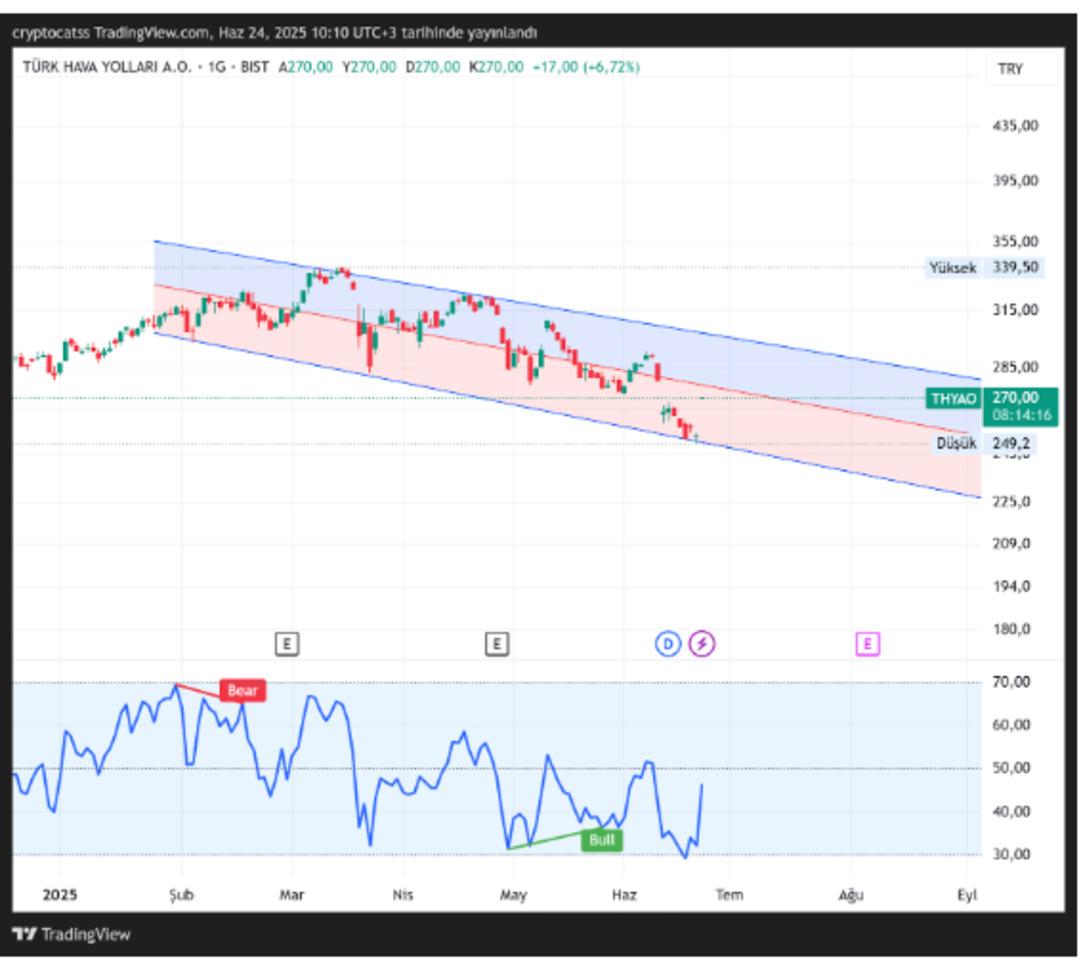This screenshot has width=1080, height=970.
Task: Click the Ağu month label
Action: pyautogui.click(x=851, y=895)
